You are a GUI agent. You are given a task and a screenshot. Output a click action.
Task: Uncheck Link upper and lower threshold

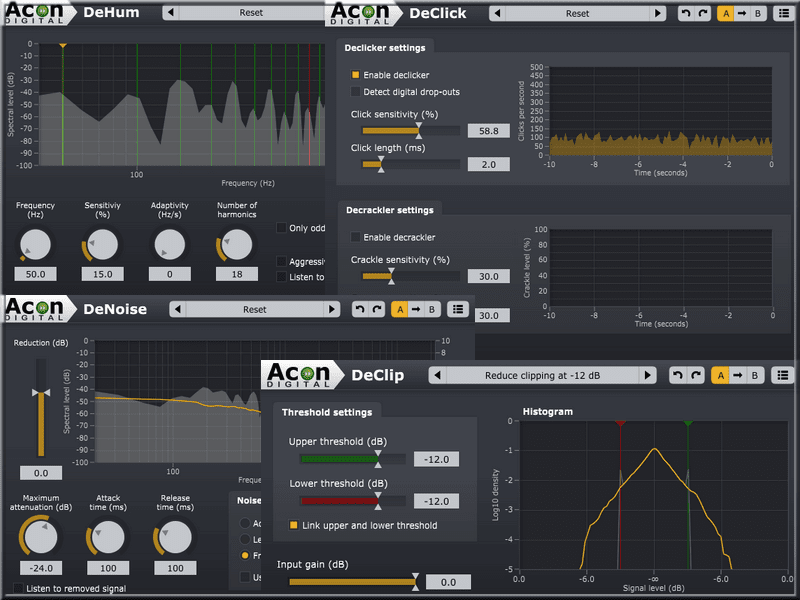click(x=294, y=525)
